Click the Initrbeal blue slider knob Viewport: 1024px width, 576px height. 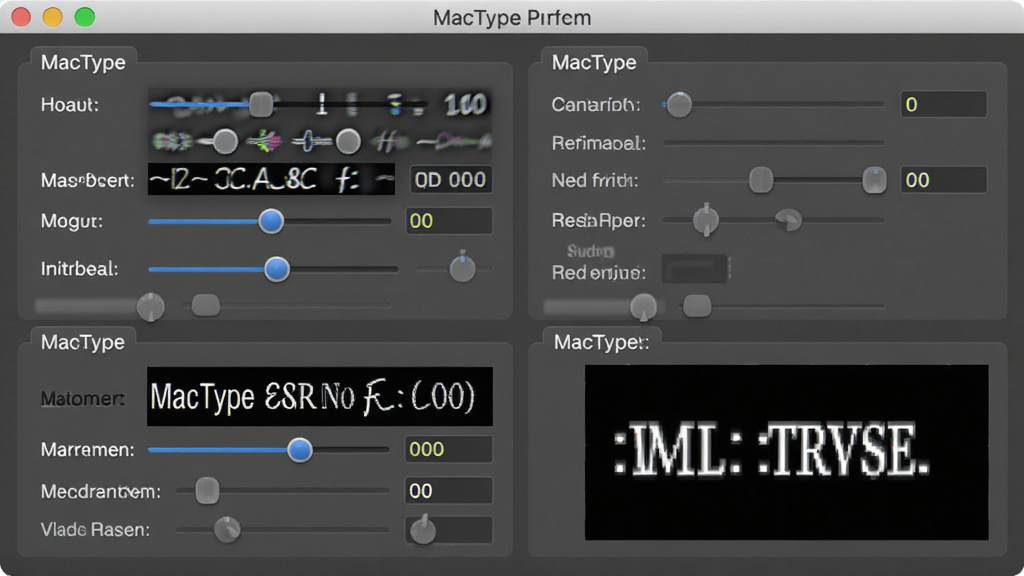point(277,269)
